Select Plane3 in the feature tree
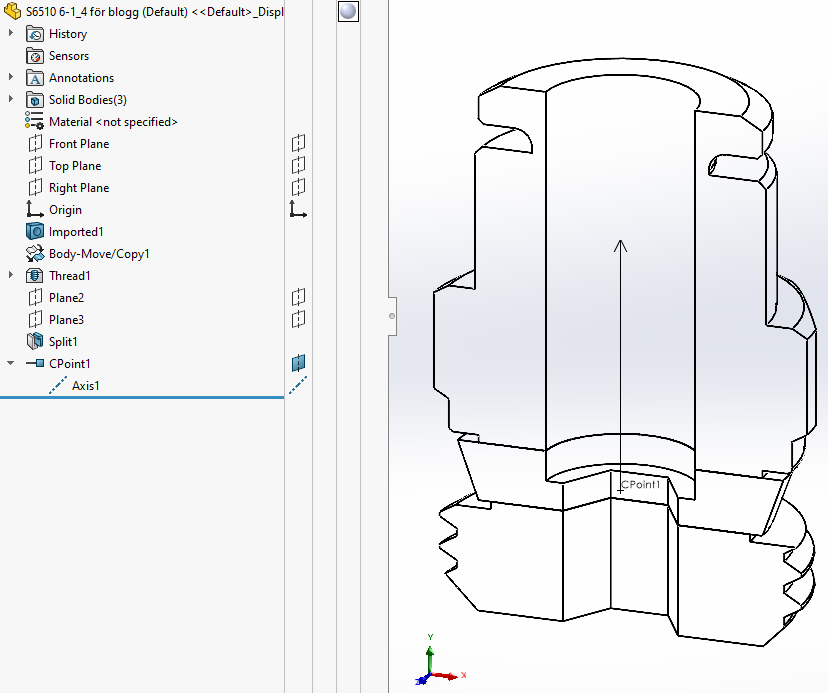Viewport: 828px width, 693px height. pos(66,320)
